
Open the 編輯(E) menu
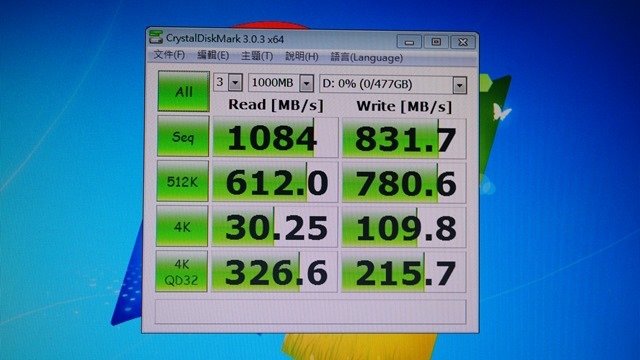point(213,55)
